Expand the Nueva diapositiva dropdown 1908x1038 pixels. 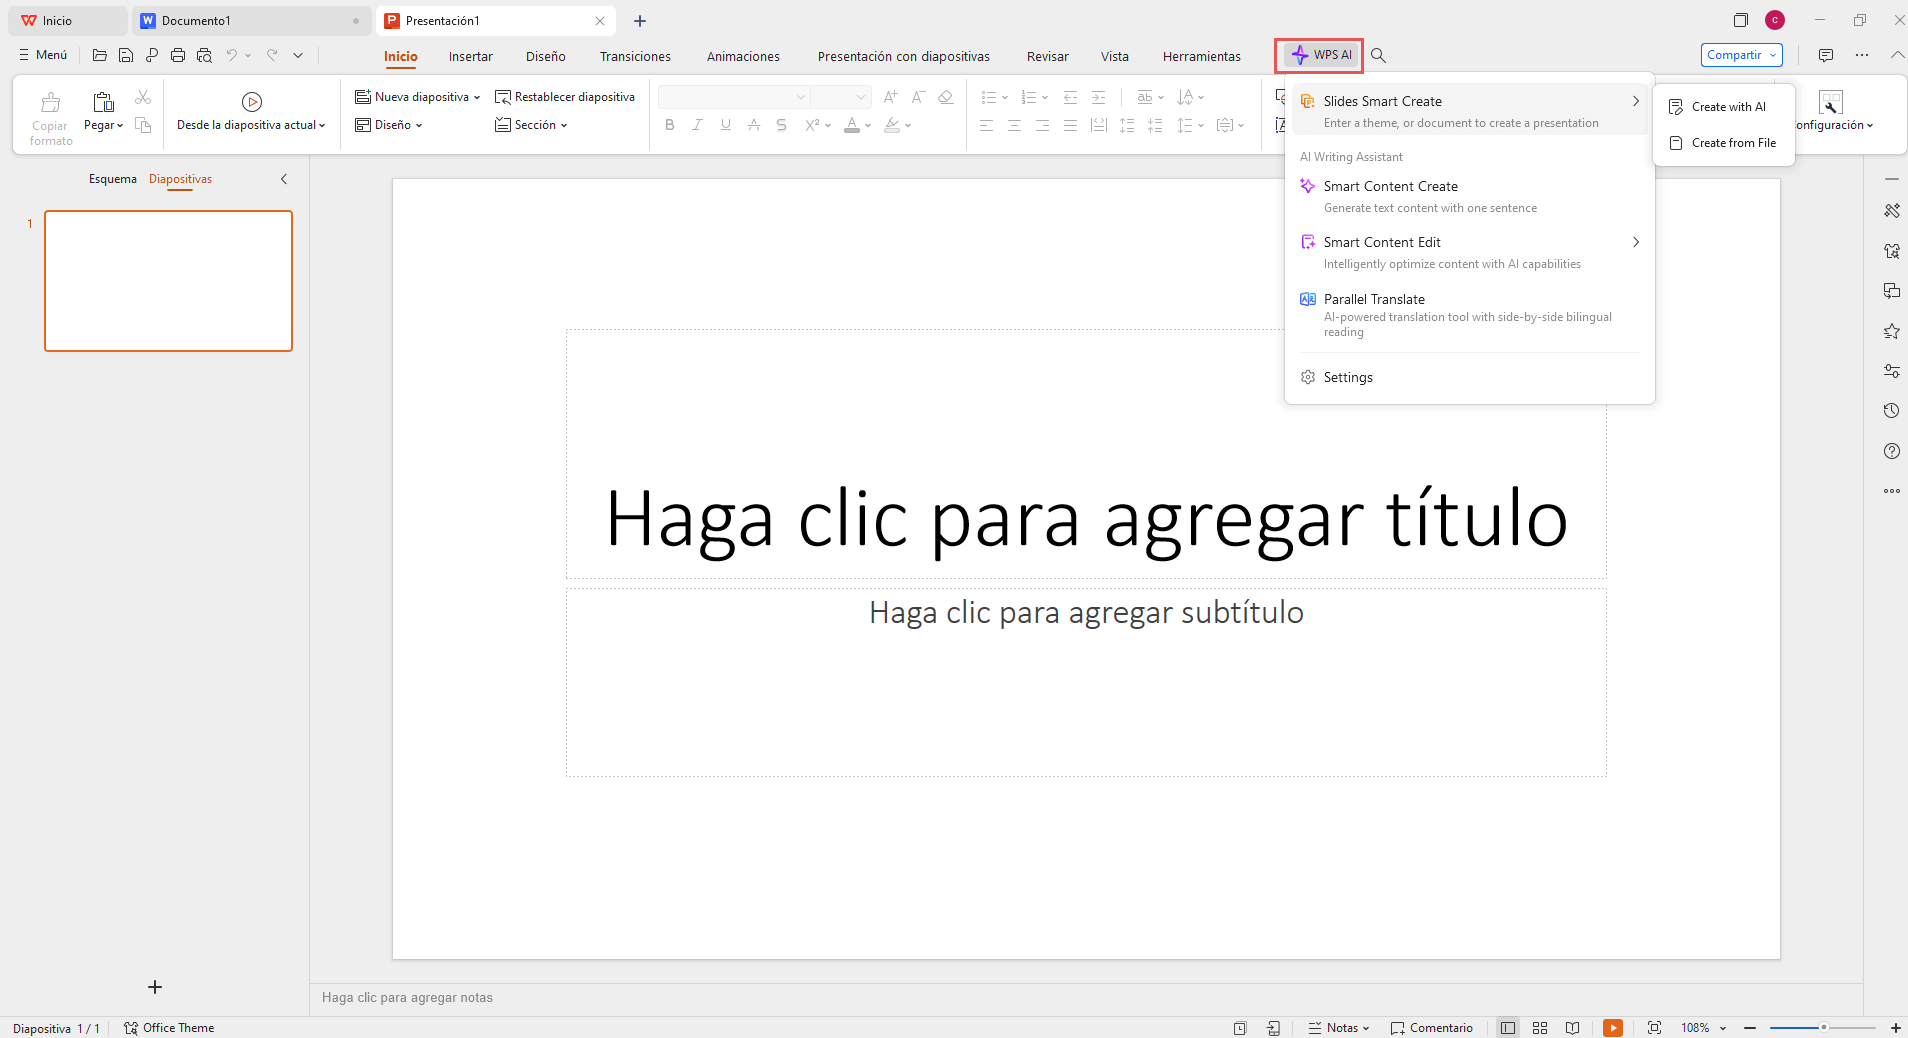pos(477,97)
